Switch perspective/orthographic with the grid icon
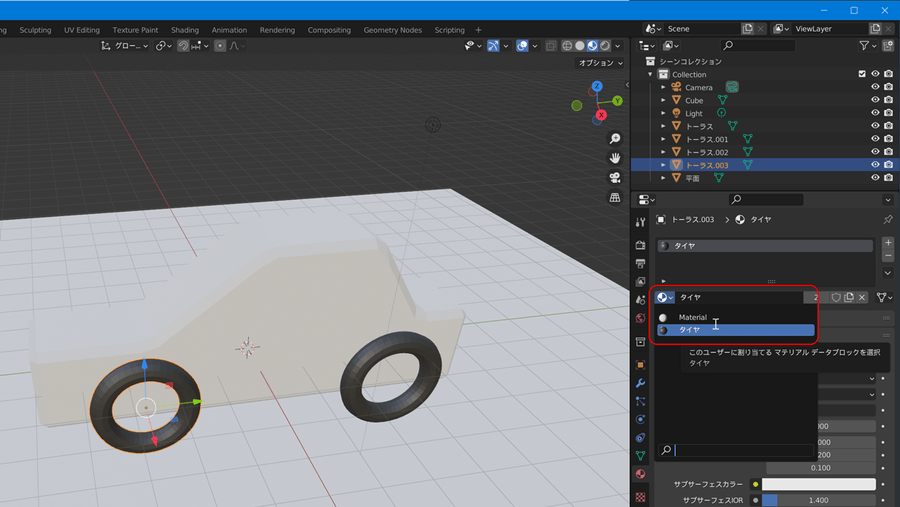 [x=615, y=198]
